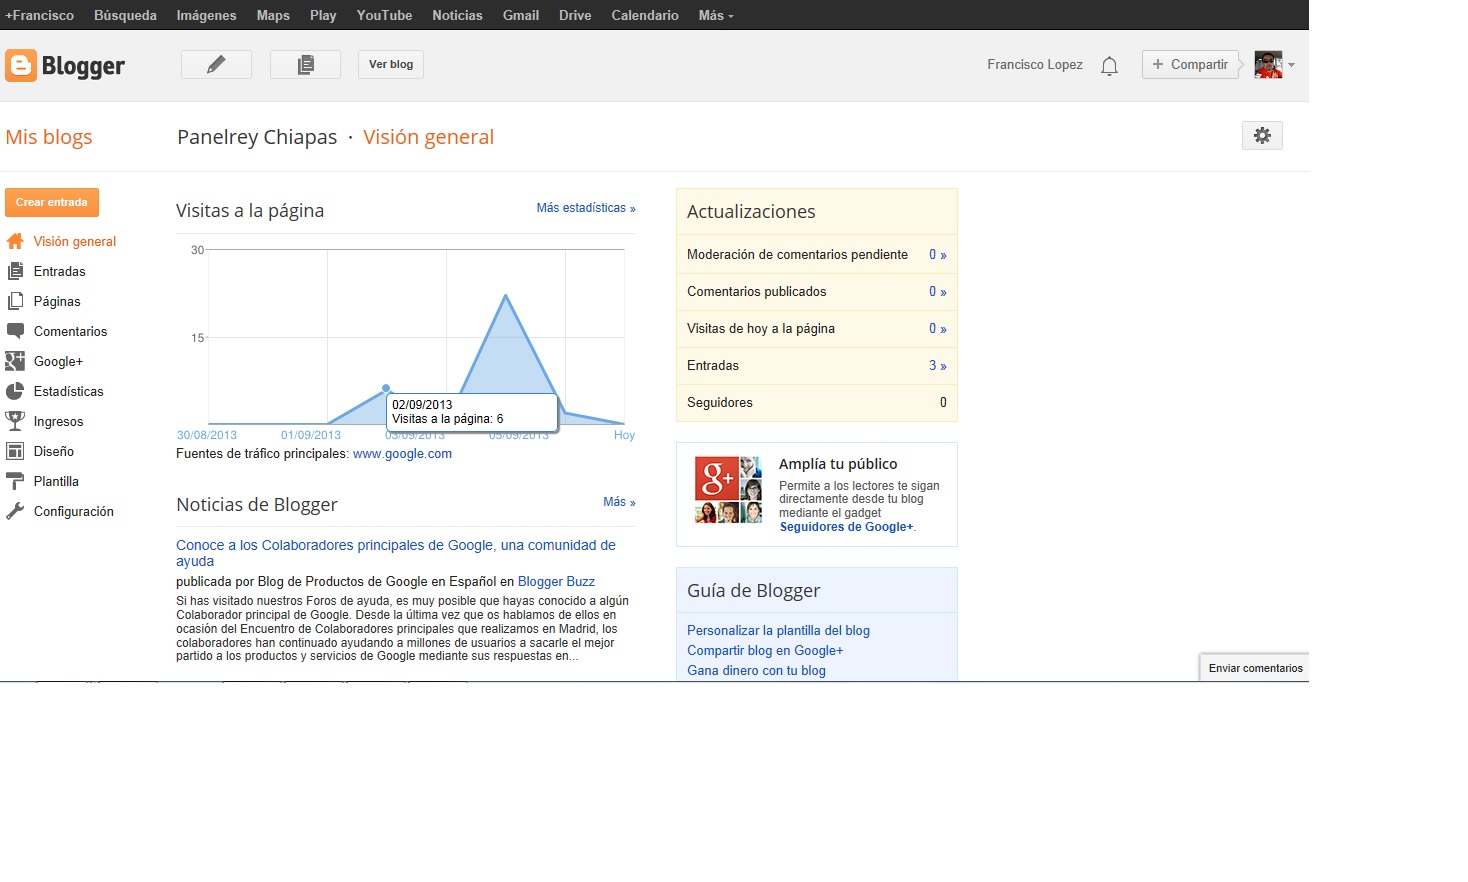The image size is (1468, 882).
Task: Go to Configuración via the wrench item
Action: click(x=73, y=511)
